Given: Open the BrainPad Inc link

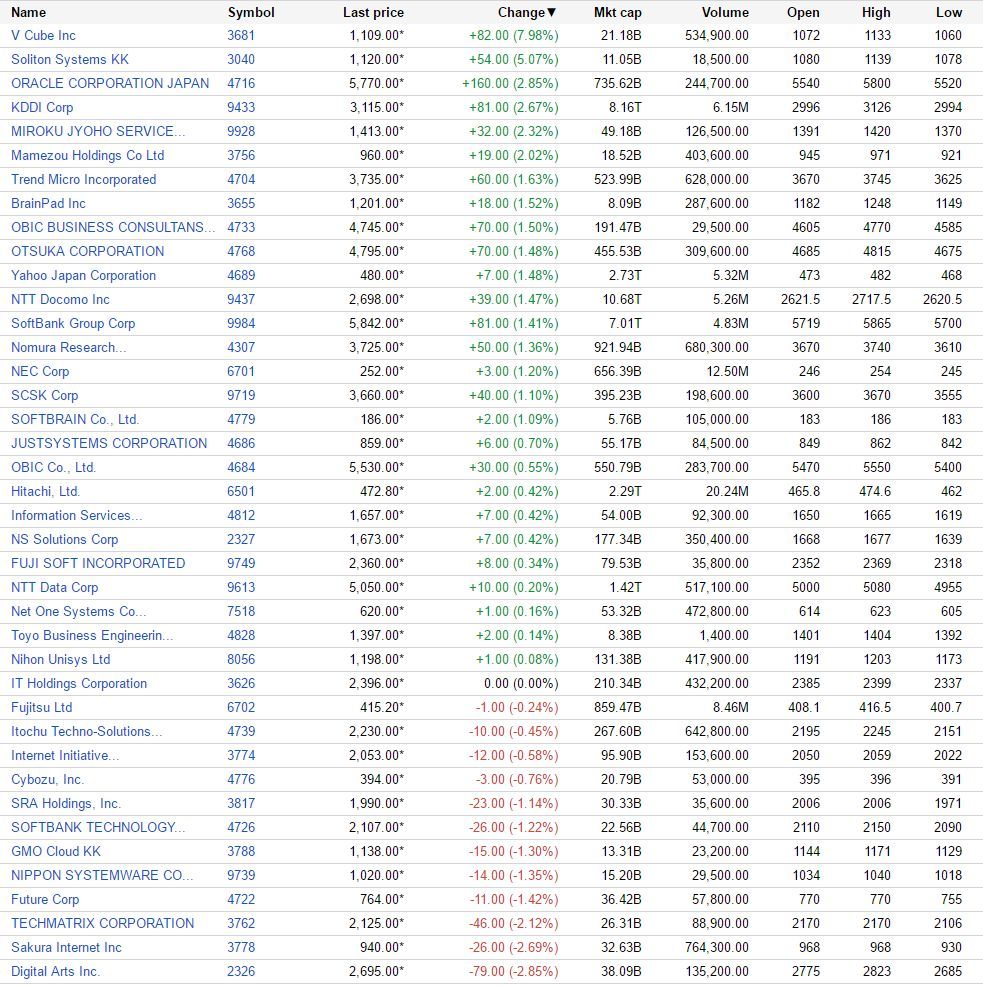Looking at the screenshot, I should click(x=48, y=203).
